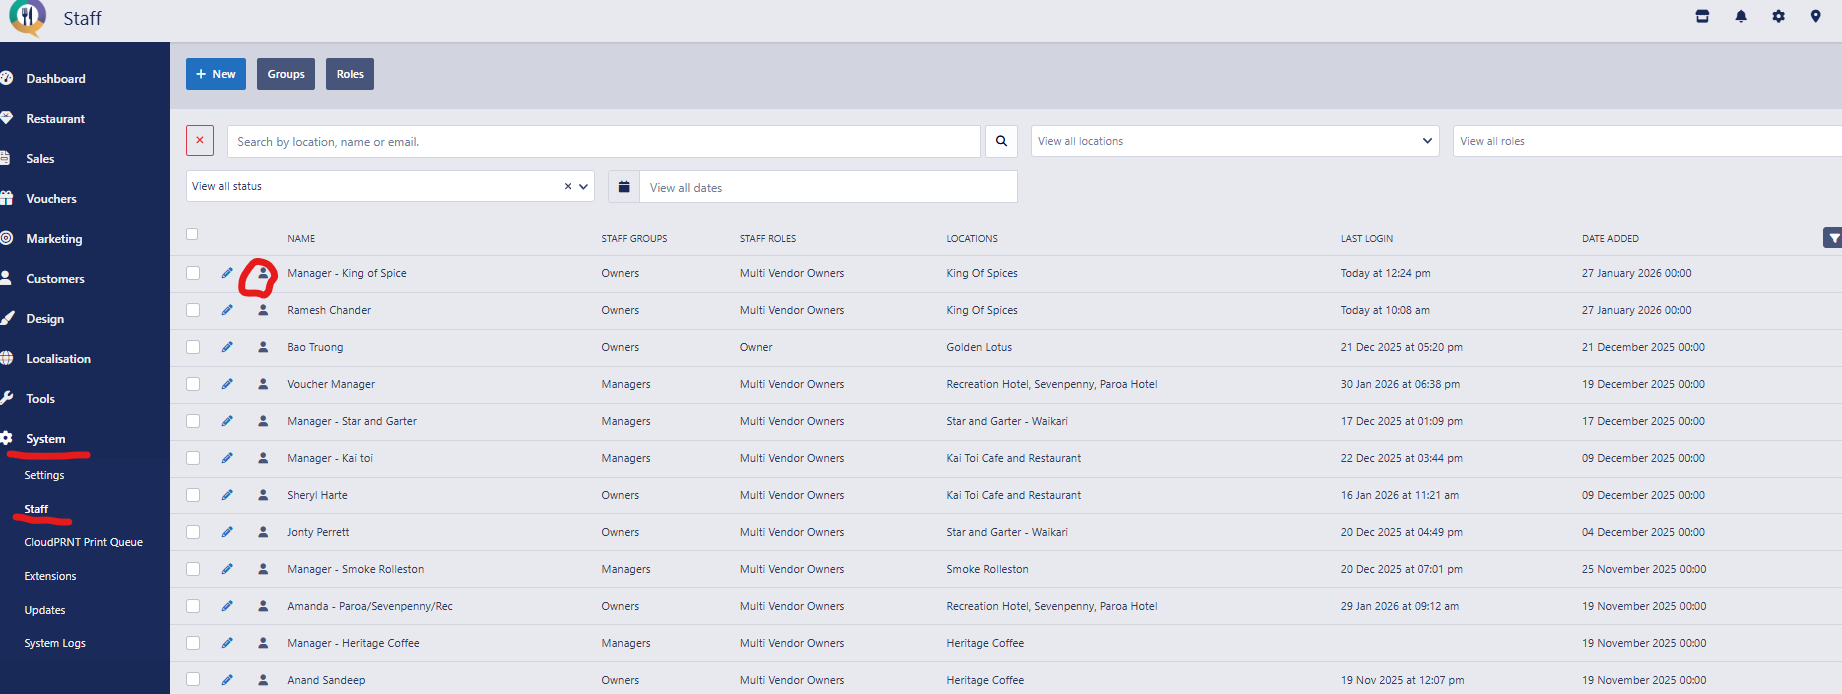Open the View all status dropdown

(x=390, y=186)
